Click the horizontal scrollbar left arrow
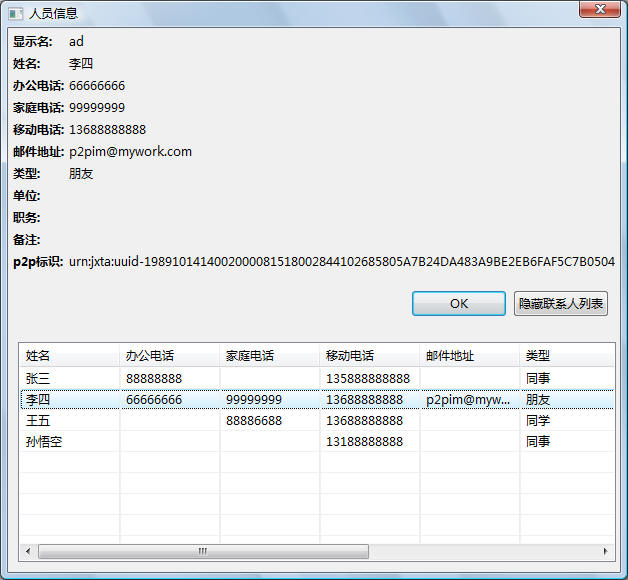The width and height of the screenshot is (628, 580). (x=28, y=551)
